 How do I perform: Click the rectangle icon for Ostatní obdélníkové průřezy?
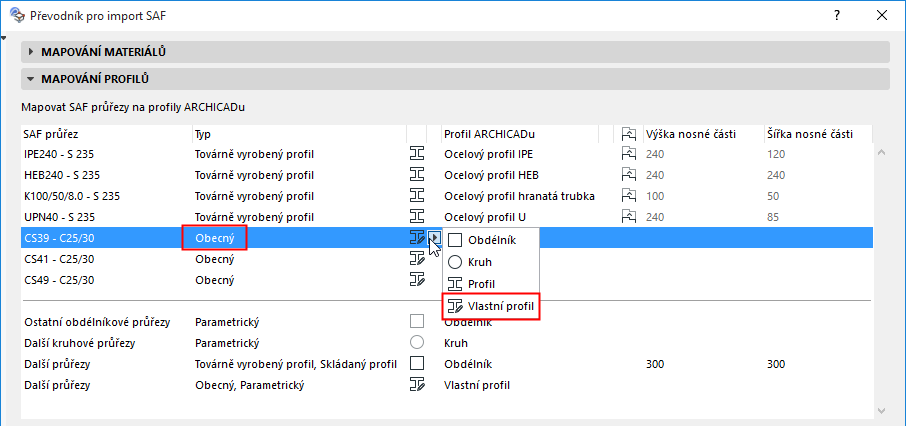click(417, 321)
